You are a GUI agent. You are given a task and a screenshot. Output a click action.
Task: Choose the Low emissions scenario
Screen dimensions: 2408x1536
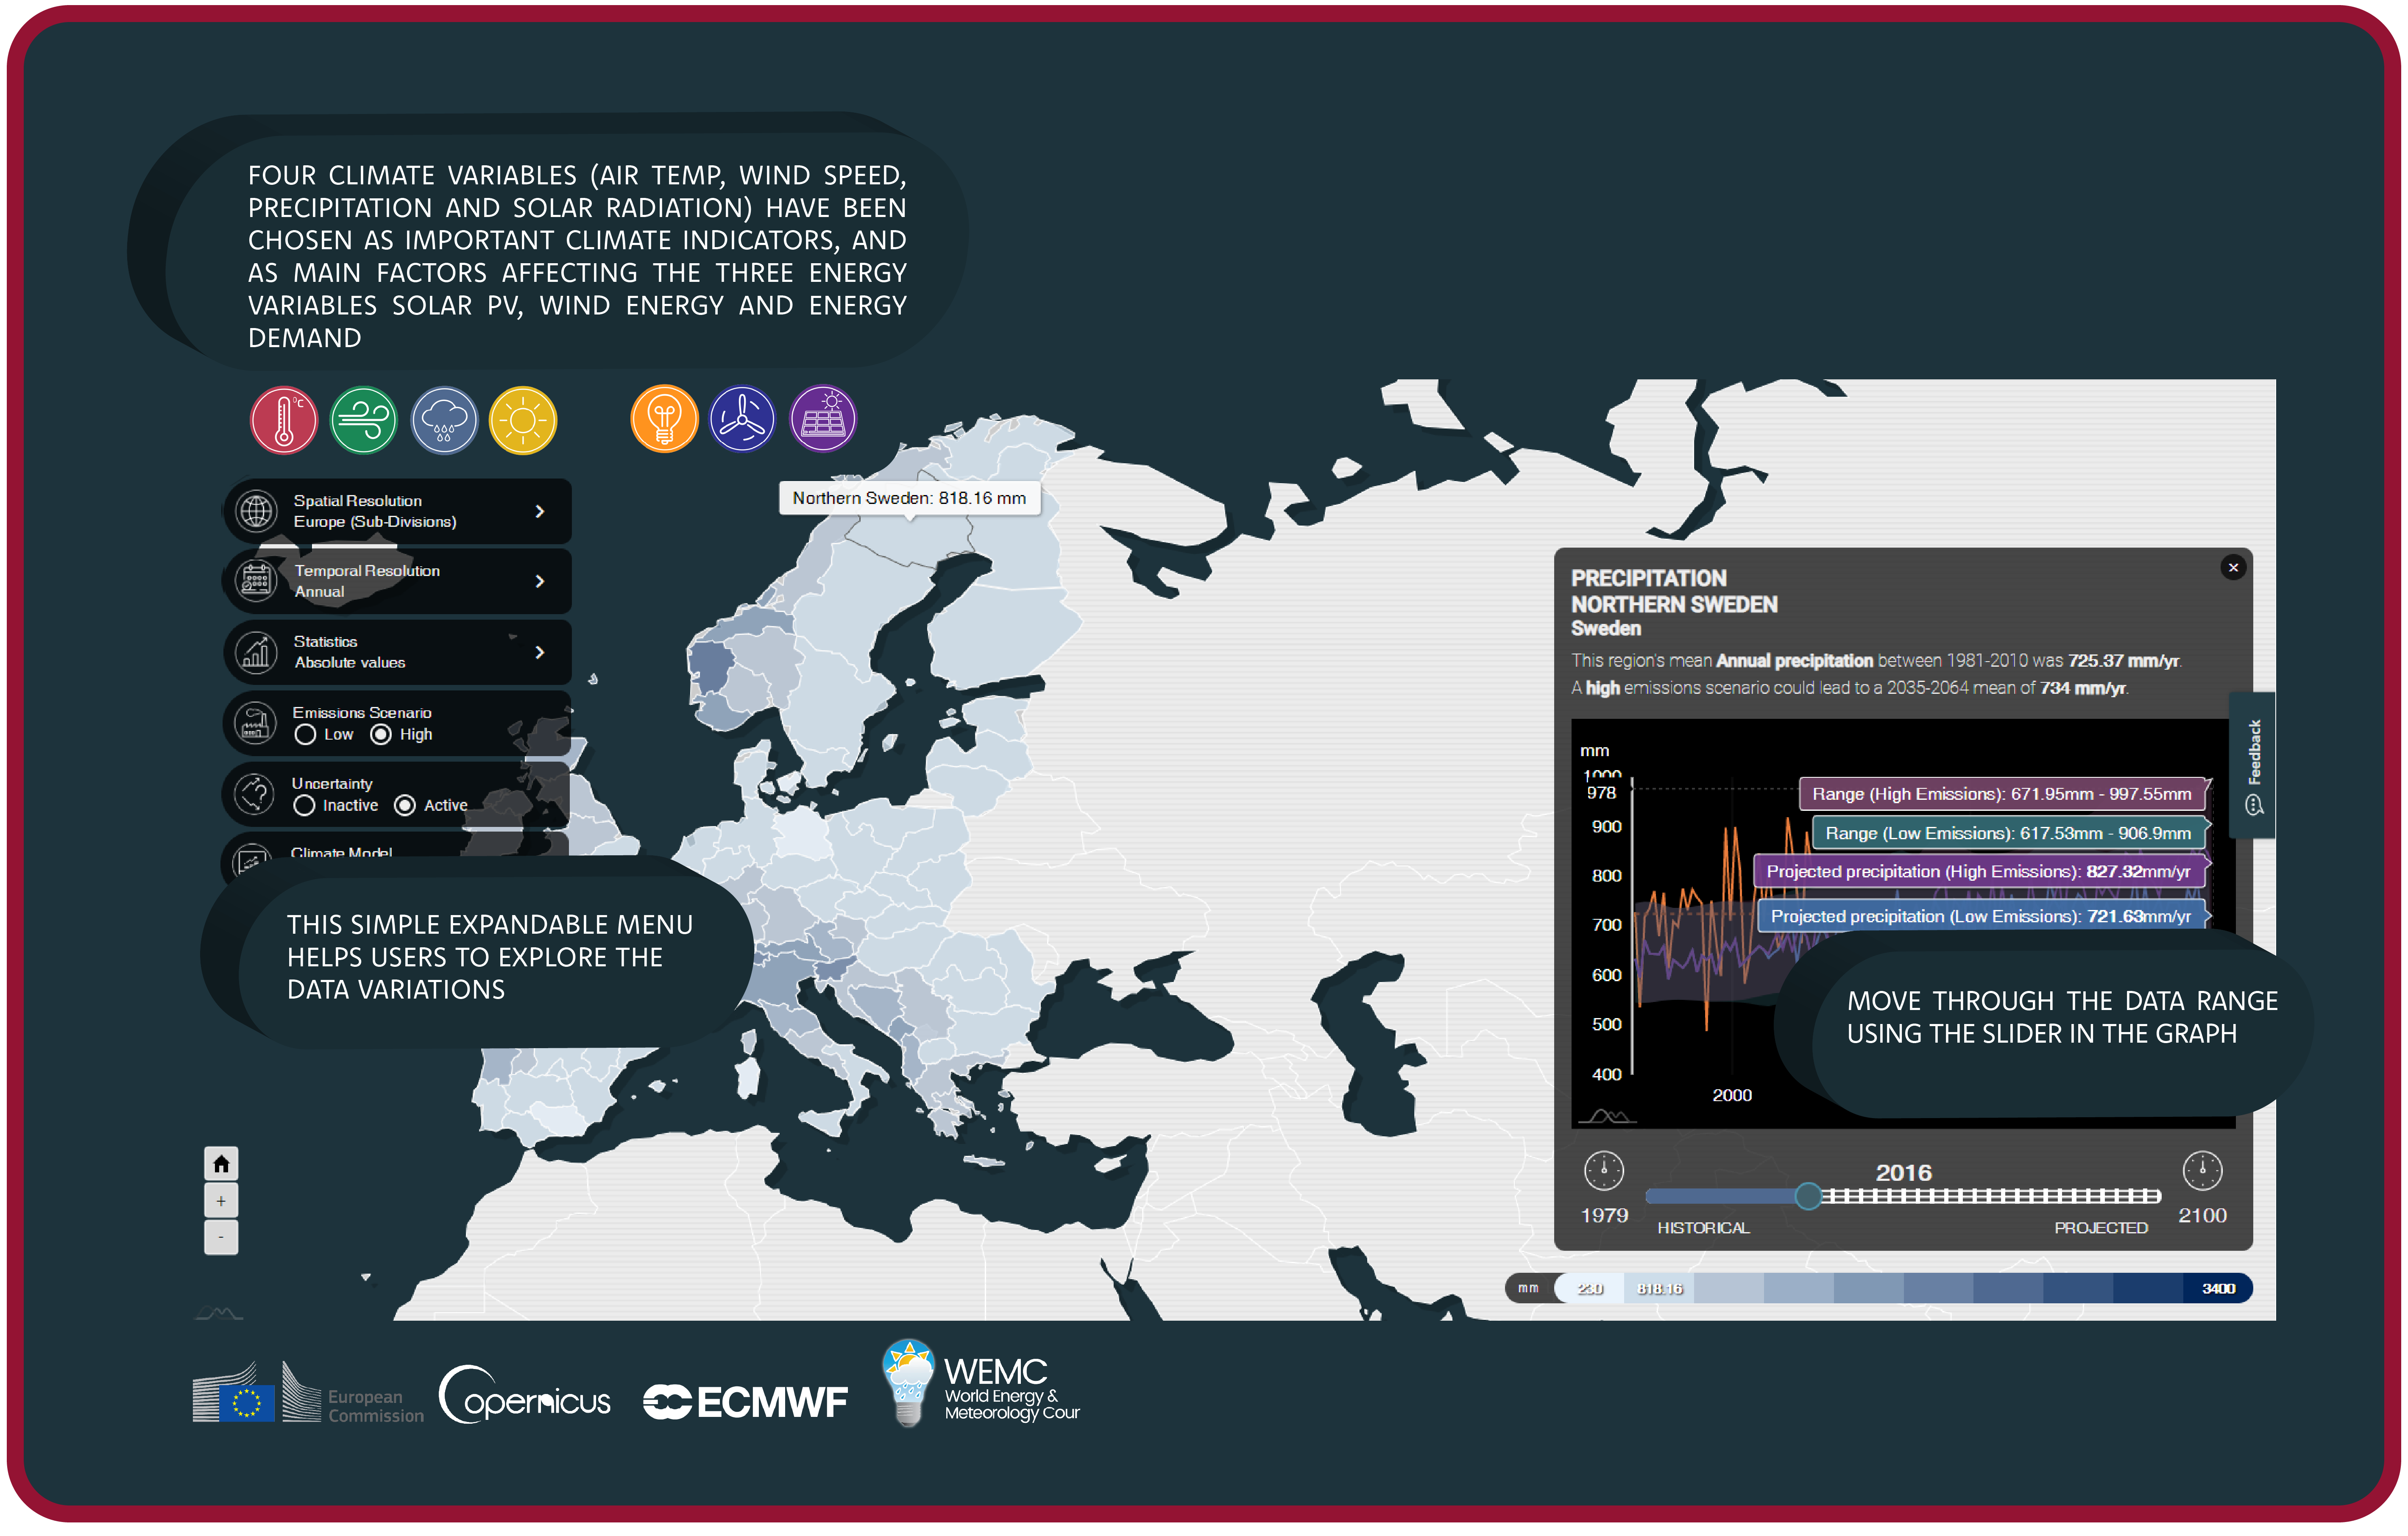point(306,735)
